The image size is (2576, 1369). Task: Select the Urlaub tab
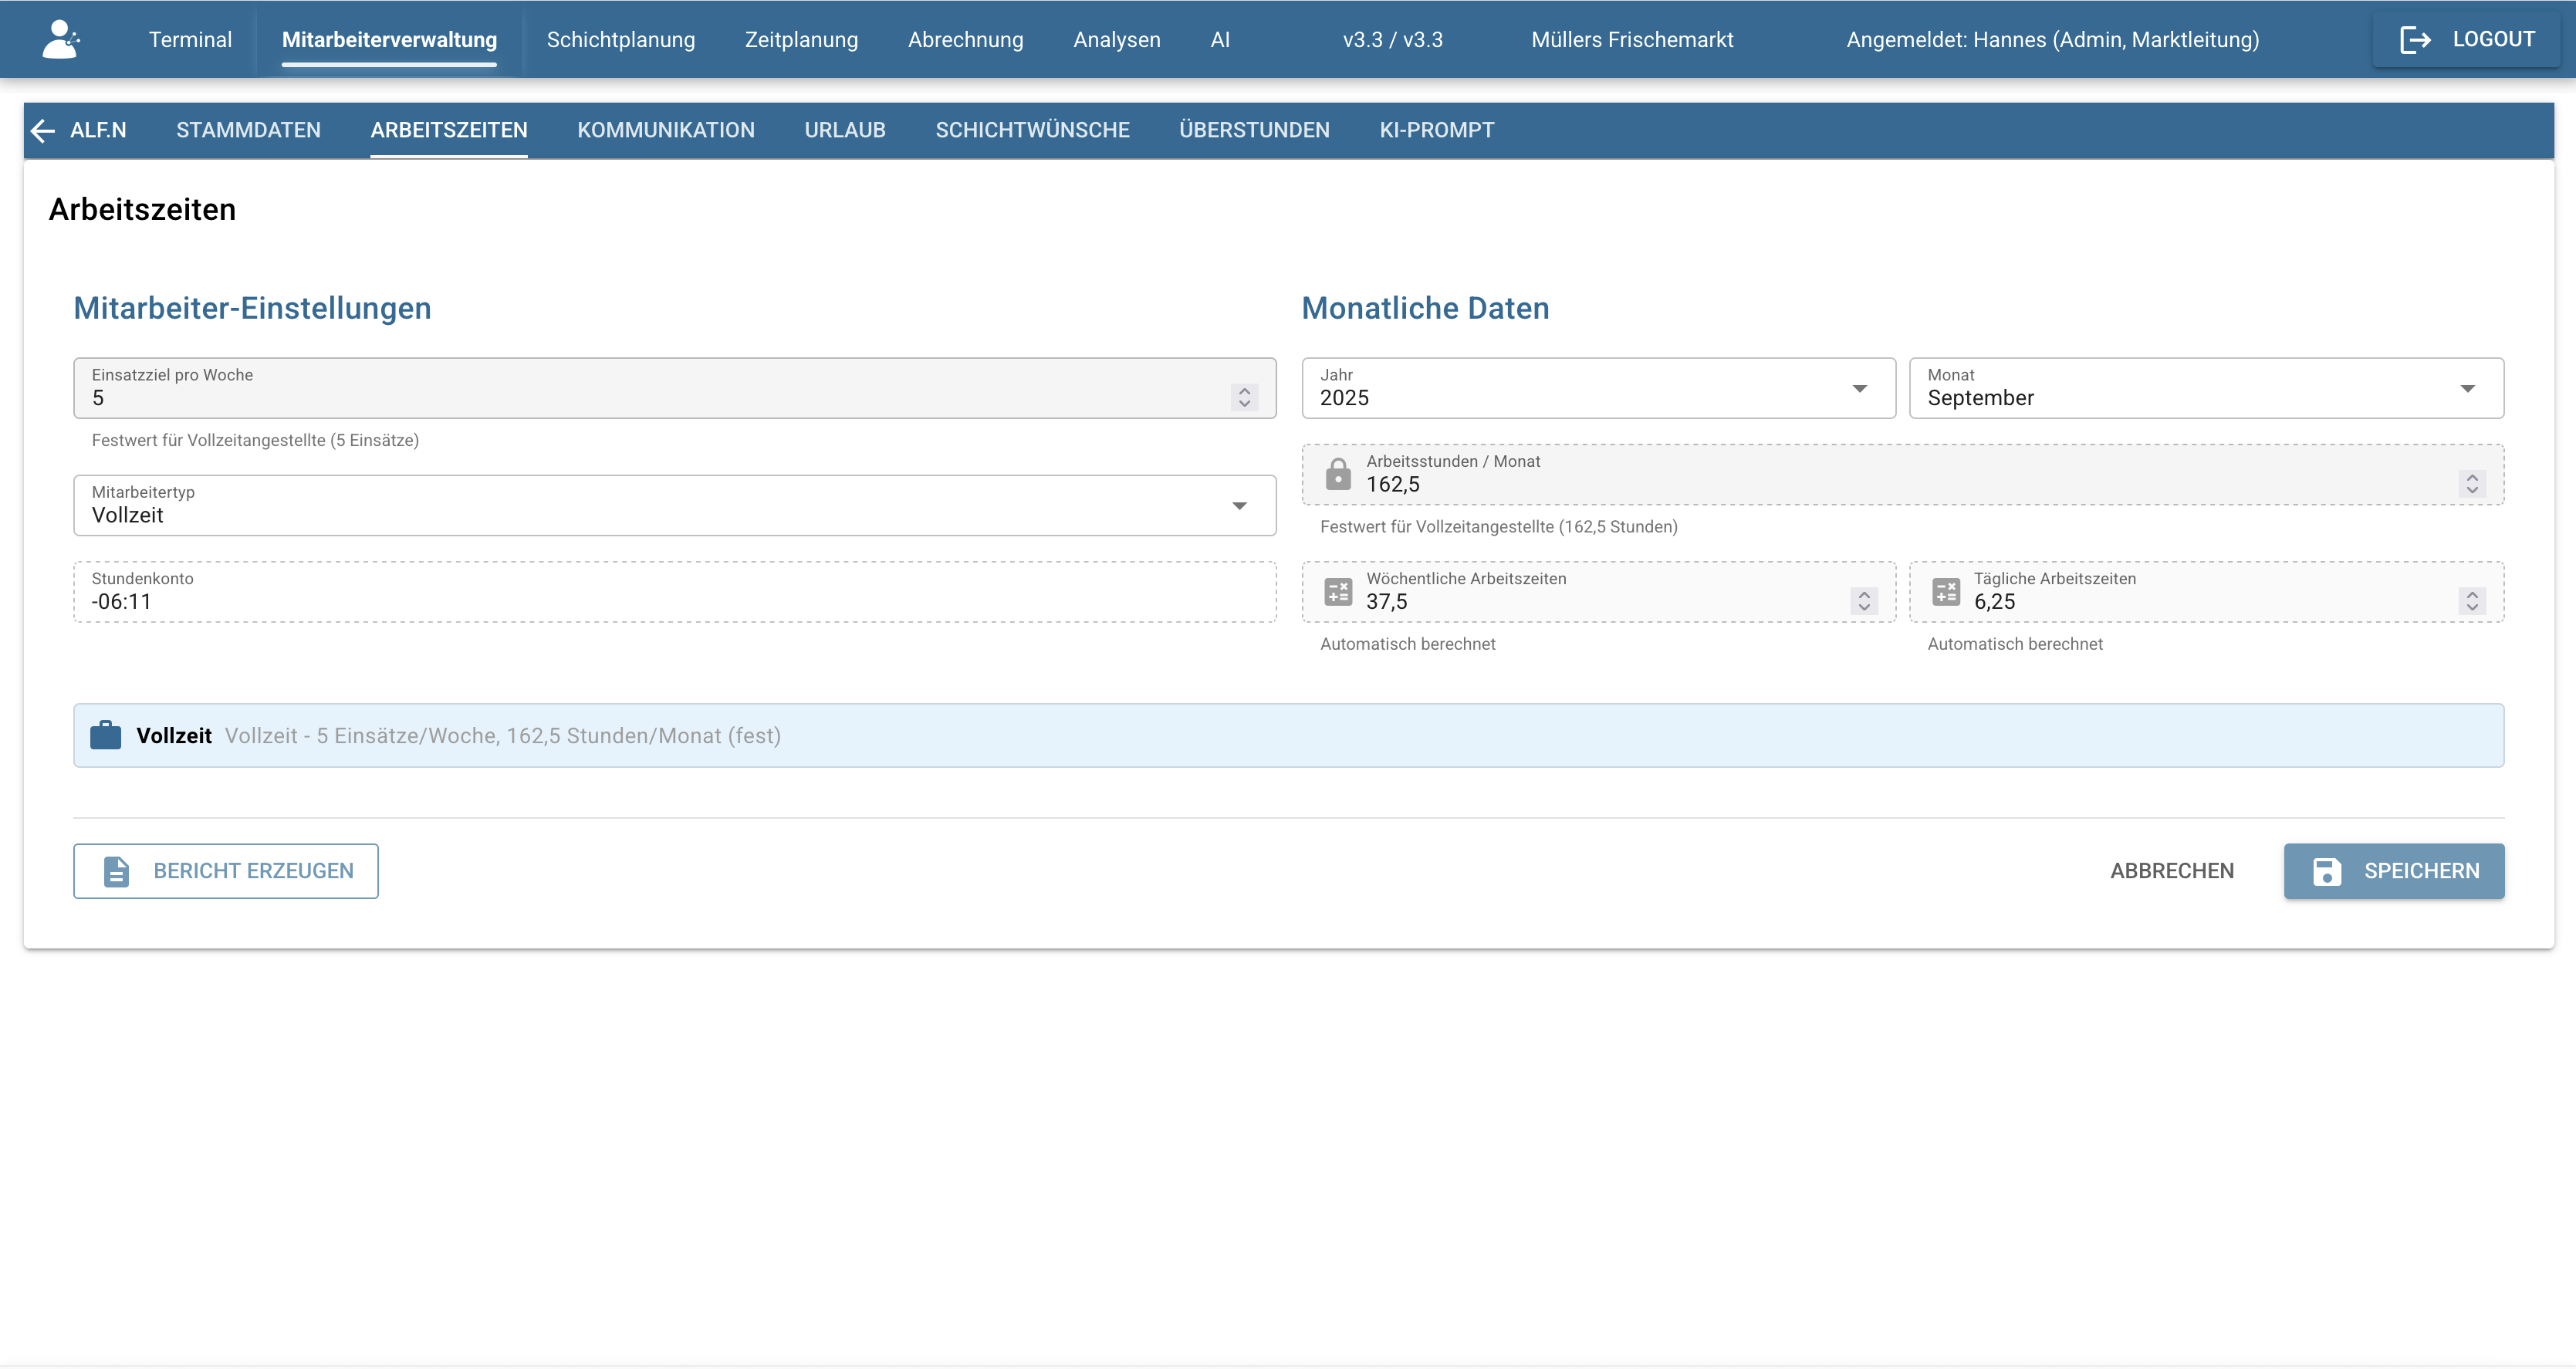(844, 130)
